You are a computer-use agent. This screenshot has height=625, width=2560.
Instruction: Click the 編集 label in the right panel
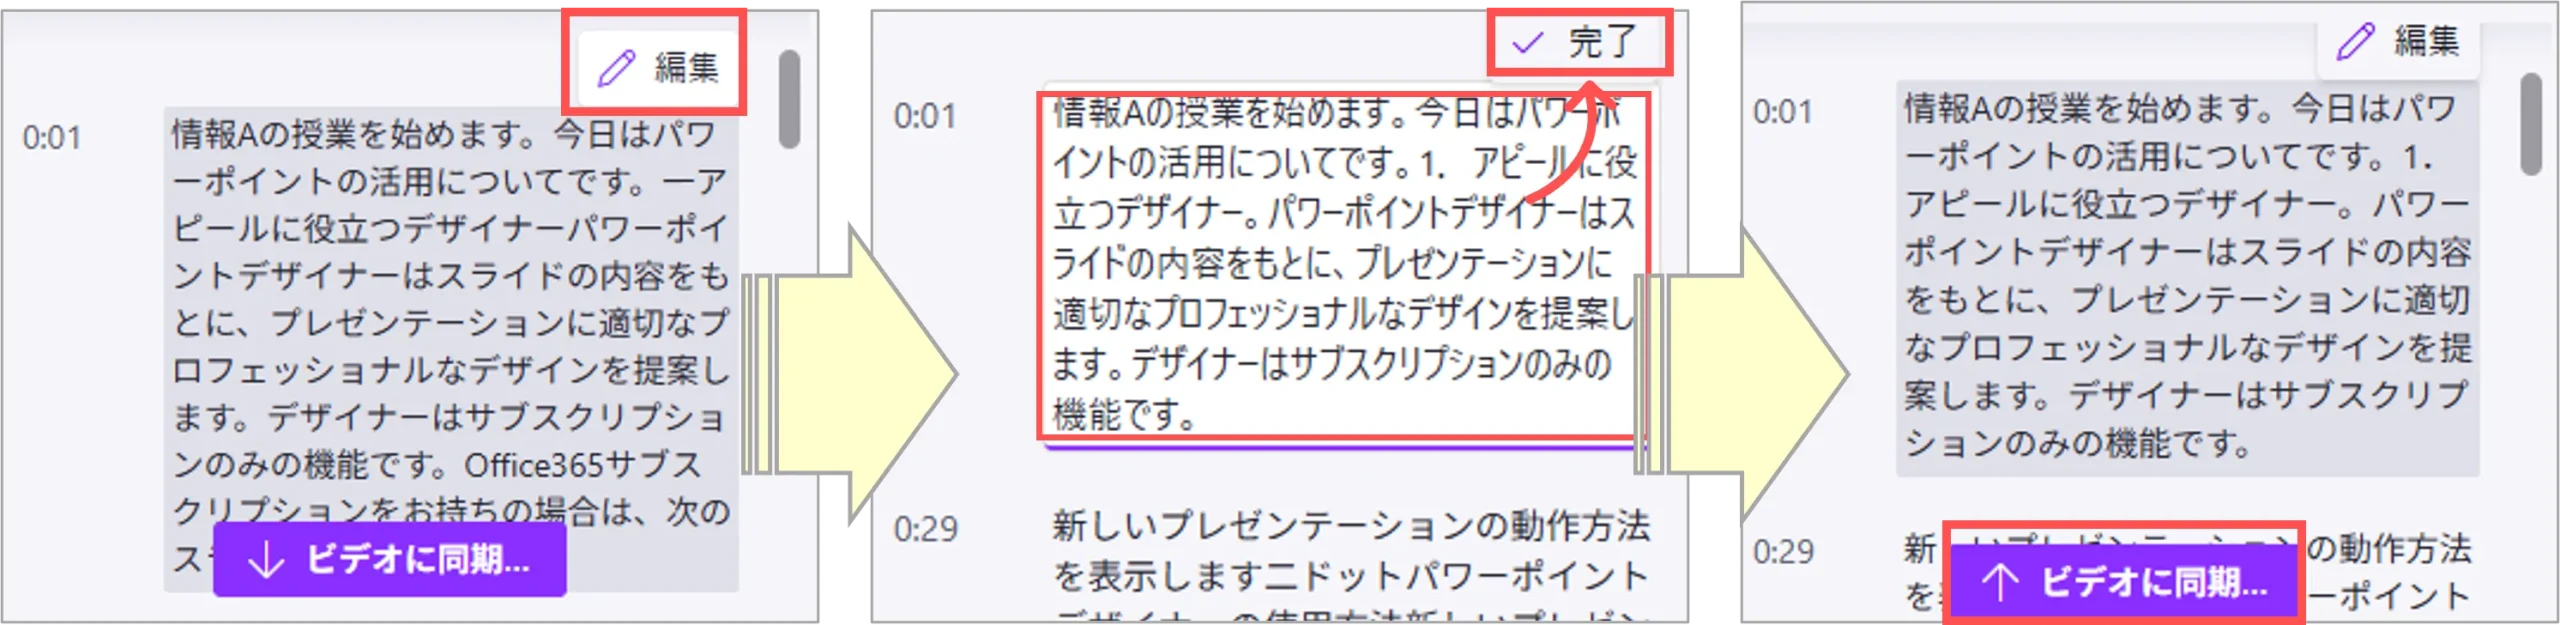(x=2427, y=40)
